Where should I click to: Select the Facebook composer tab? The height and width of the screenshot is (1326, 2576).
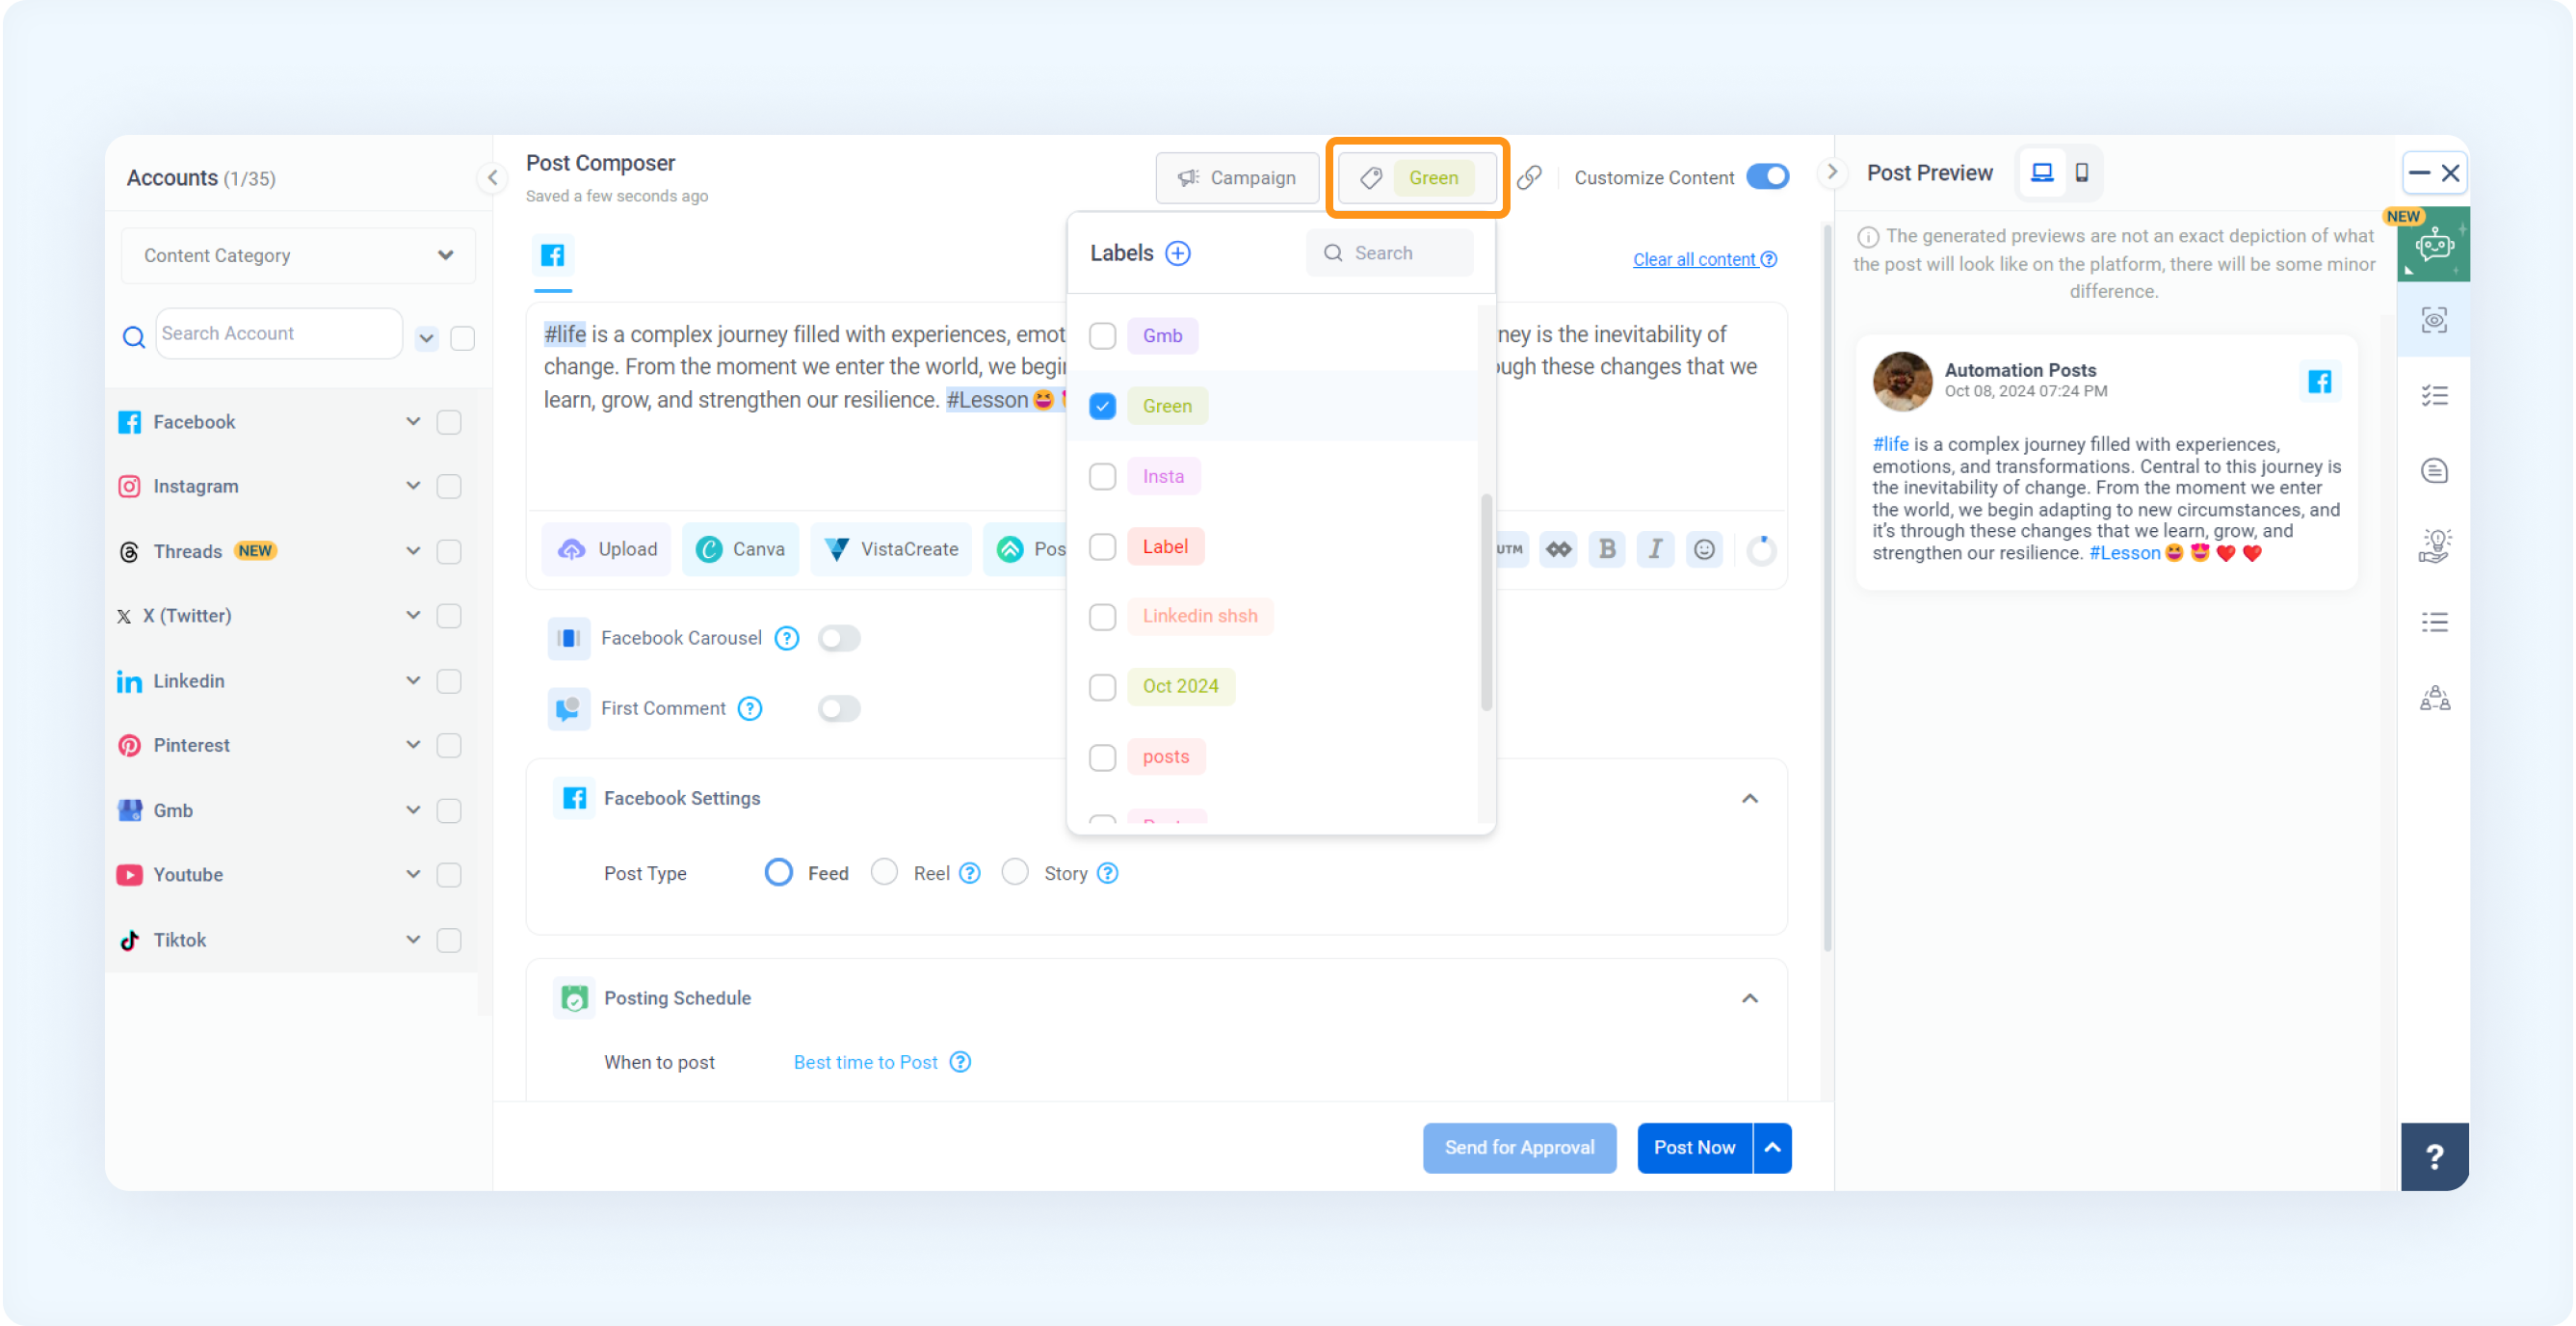click(552, 256)
